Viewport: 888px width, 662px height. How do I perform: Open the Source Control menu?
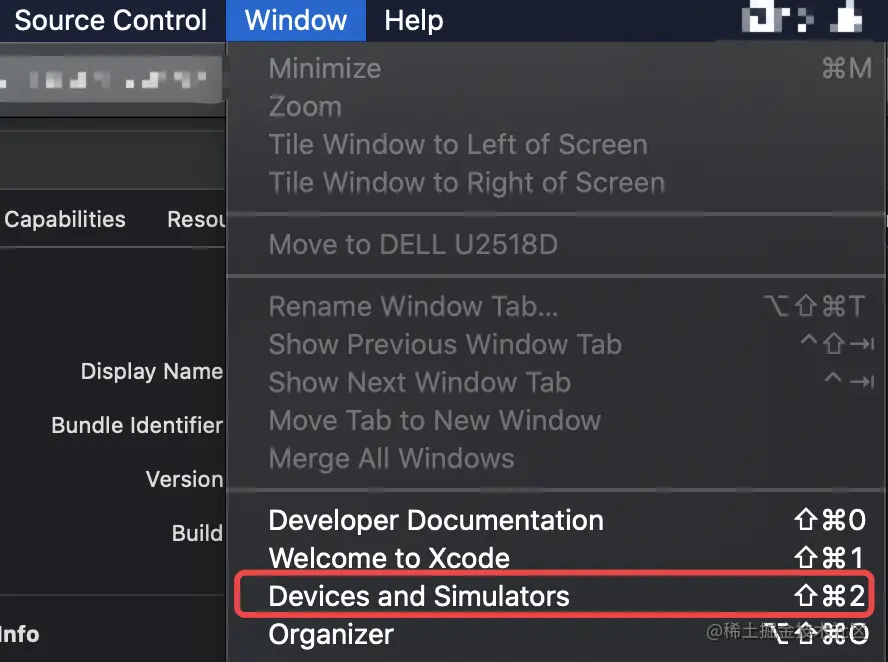[x=110, y=20]
